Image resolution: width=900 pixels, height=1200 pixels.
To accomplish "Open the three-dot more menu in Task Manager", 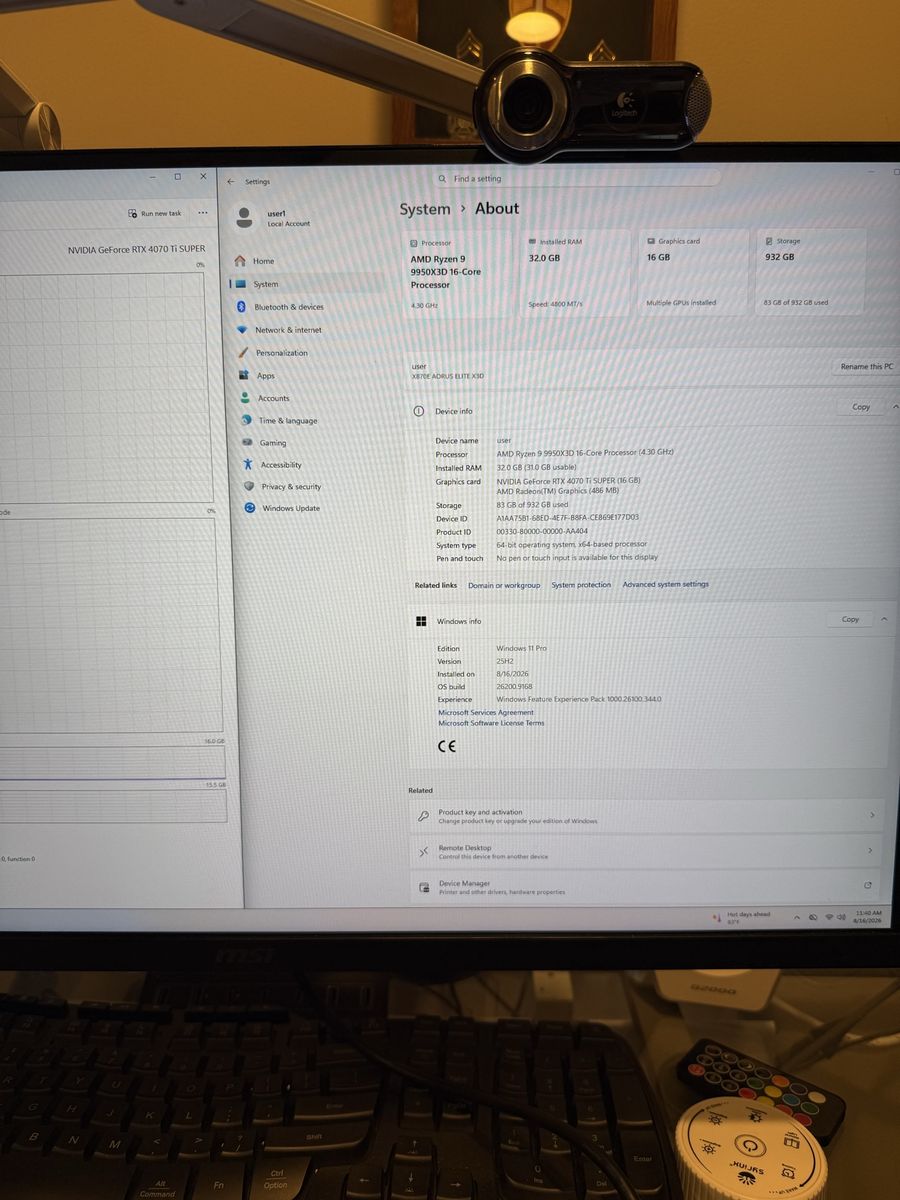I will tap(203, 212).
